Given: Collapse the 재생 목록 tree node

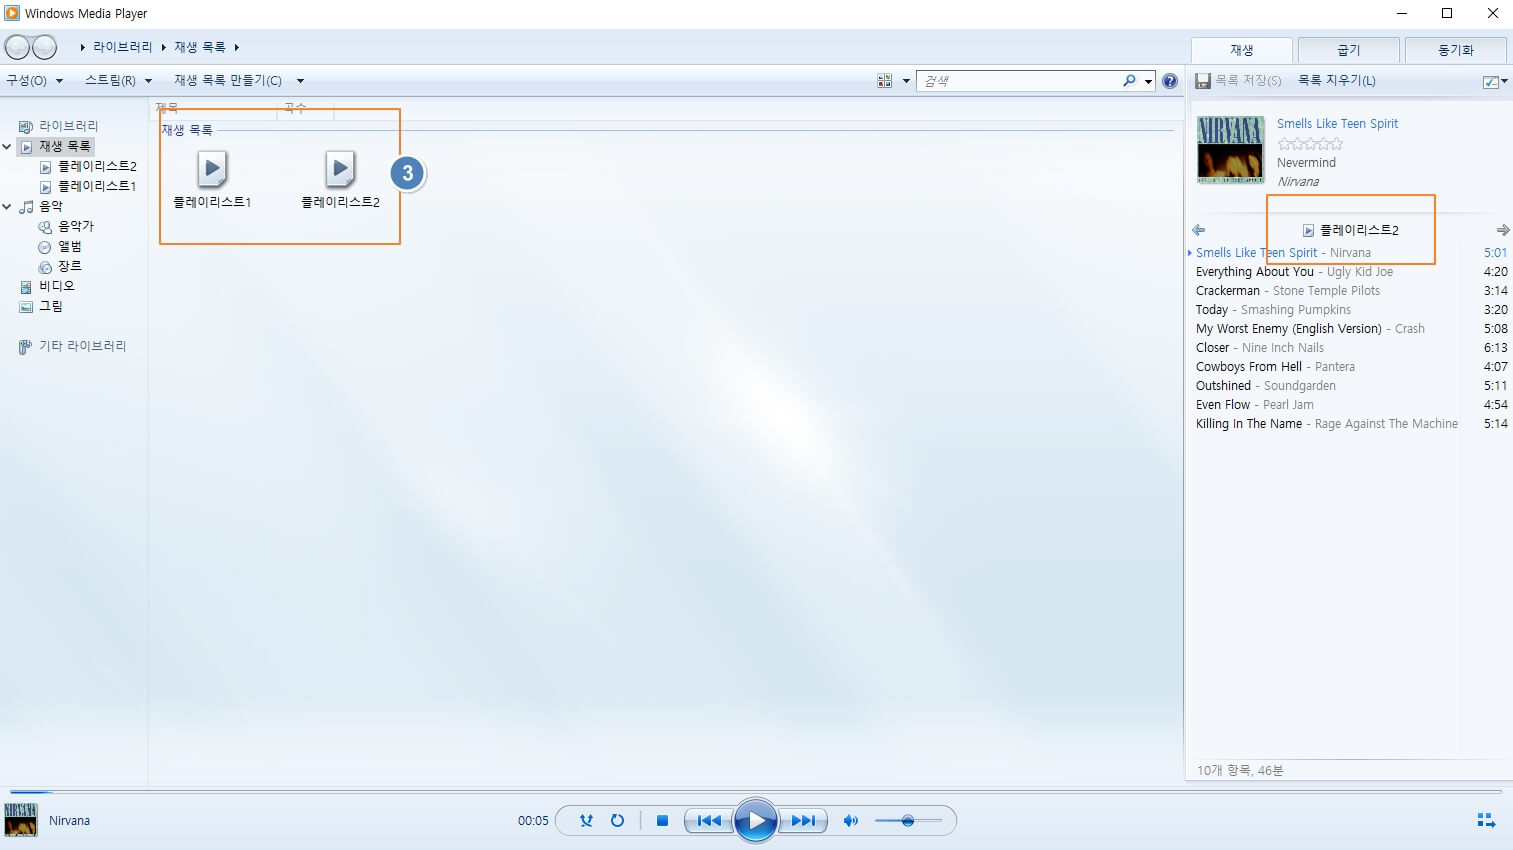Looking at the screenshot, I should point(7,146).
